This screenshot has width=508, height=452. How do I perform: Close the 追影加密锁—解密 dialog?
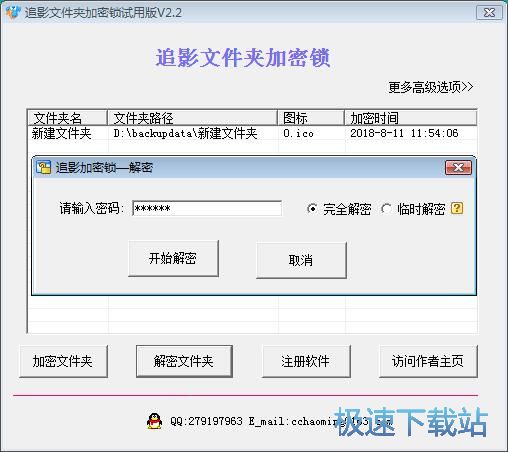click(x=458, y=167)
